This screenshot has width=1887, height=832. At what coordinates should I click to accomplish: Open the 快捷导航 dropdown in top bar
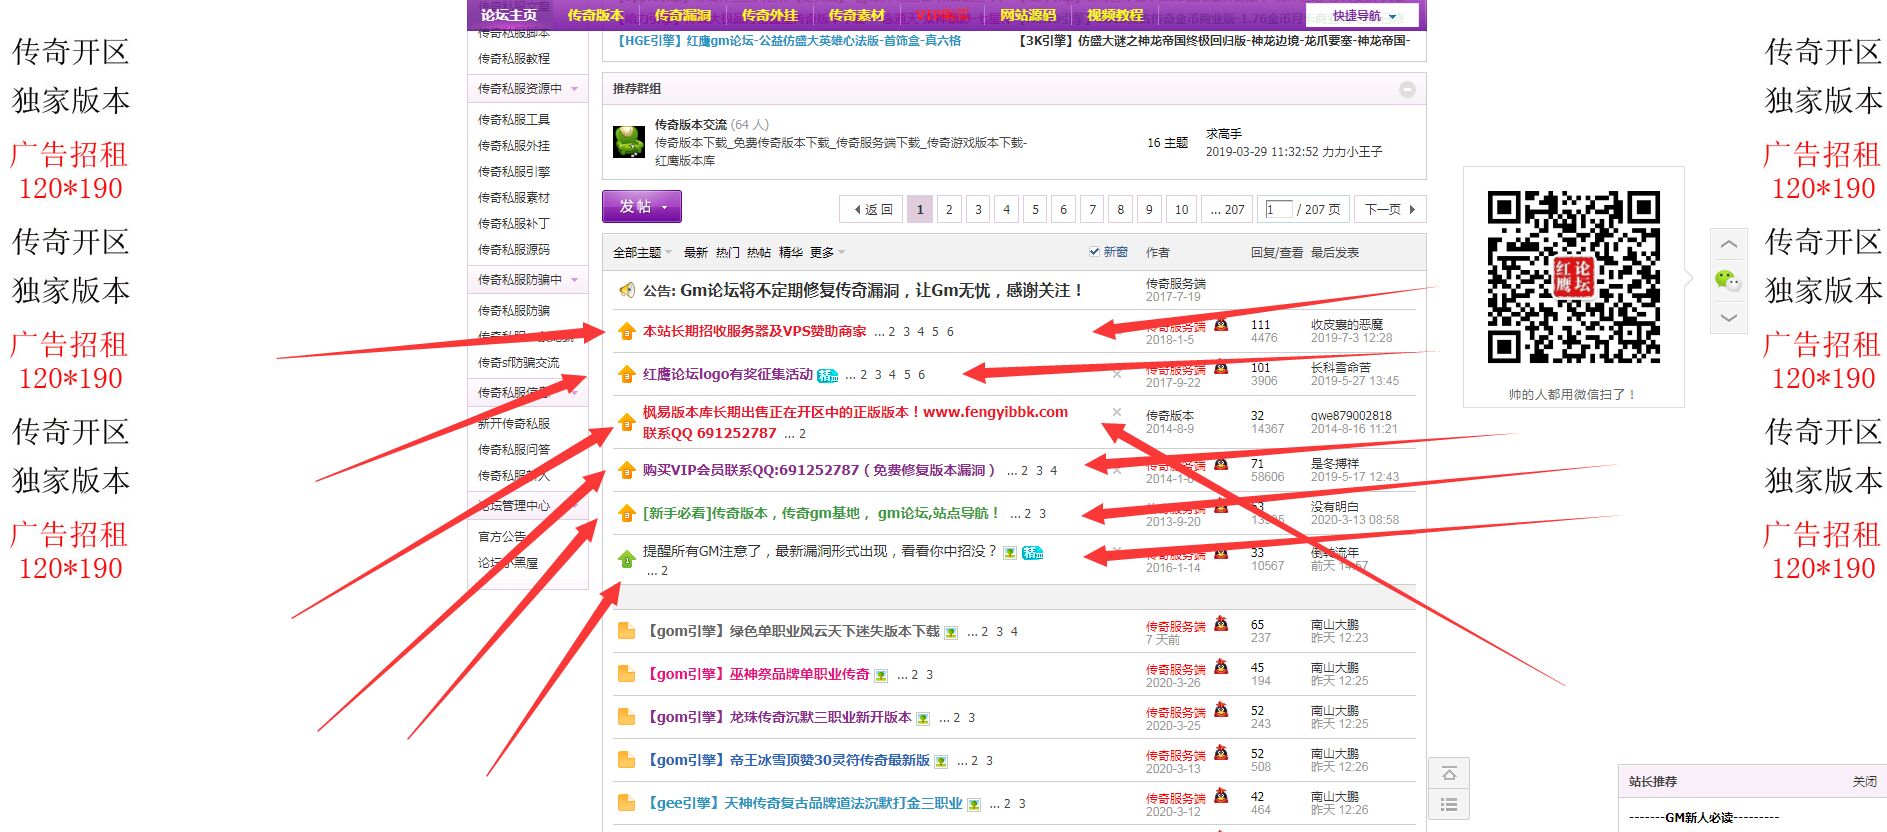(x=1363, y=15)
